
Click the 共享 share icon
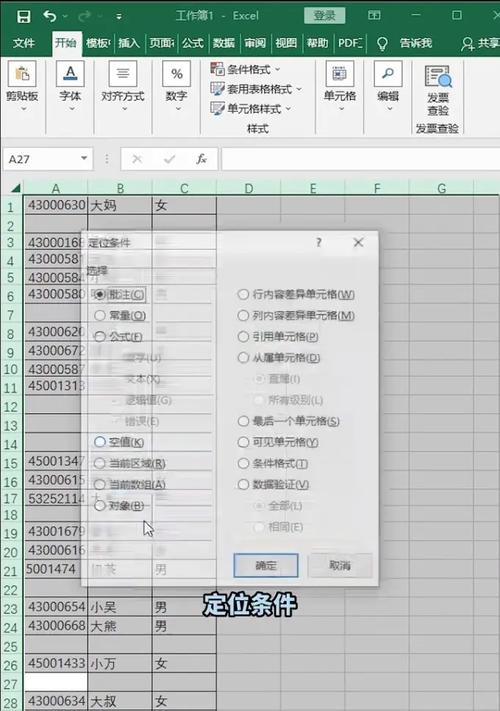(480, 44)
